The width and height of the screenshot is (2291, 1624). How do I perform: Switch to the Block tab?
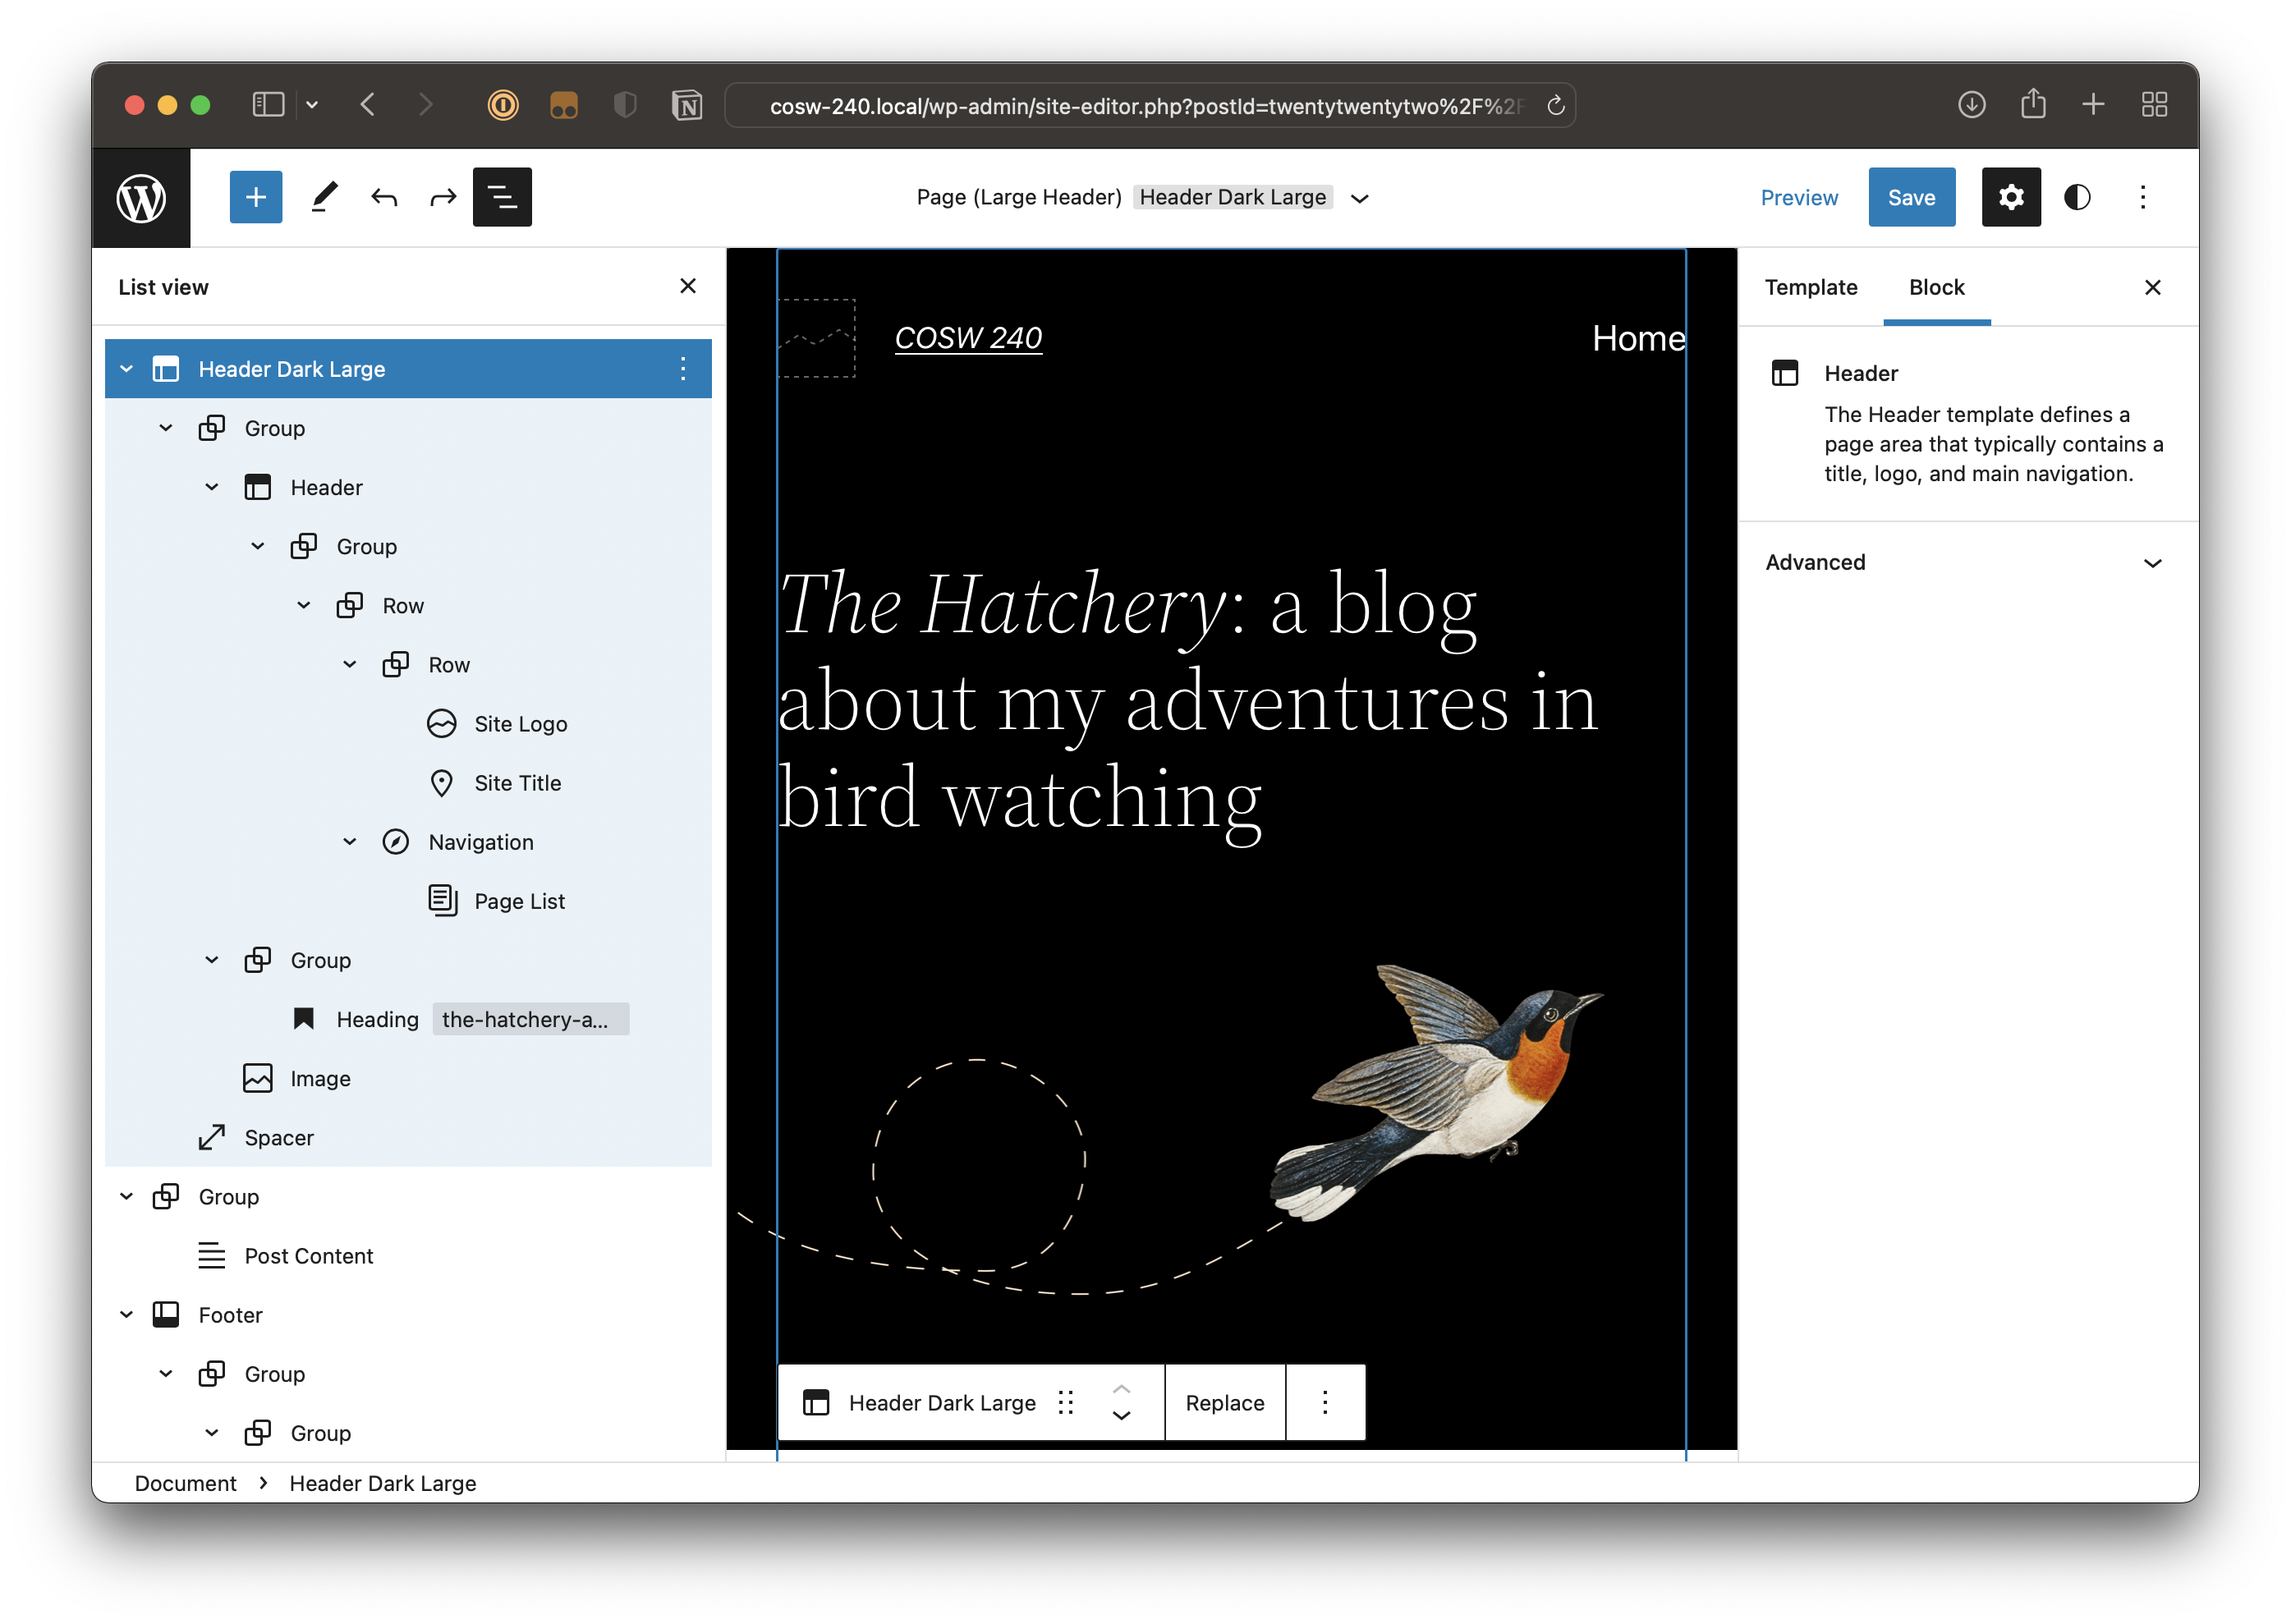(1935, 285)
